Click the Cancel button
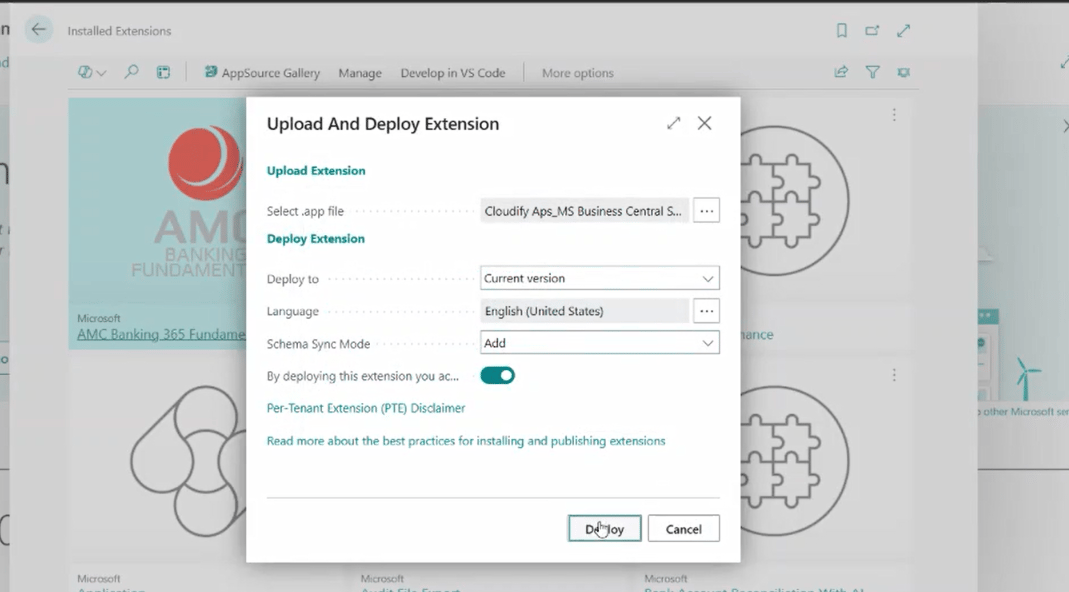1069x592 pixels. point(683,529)
